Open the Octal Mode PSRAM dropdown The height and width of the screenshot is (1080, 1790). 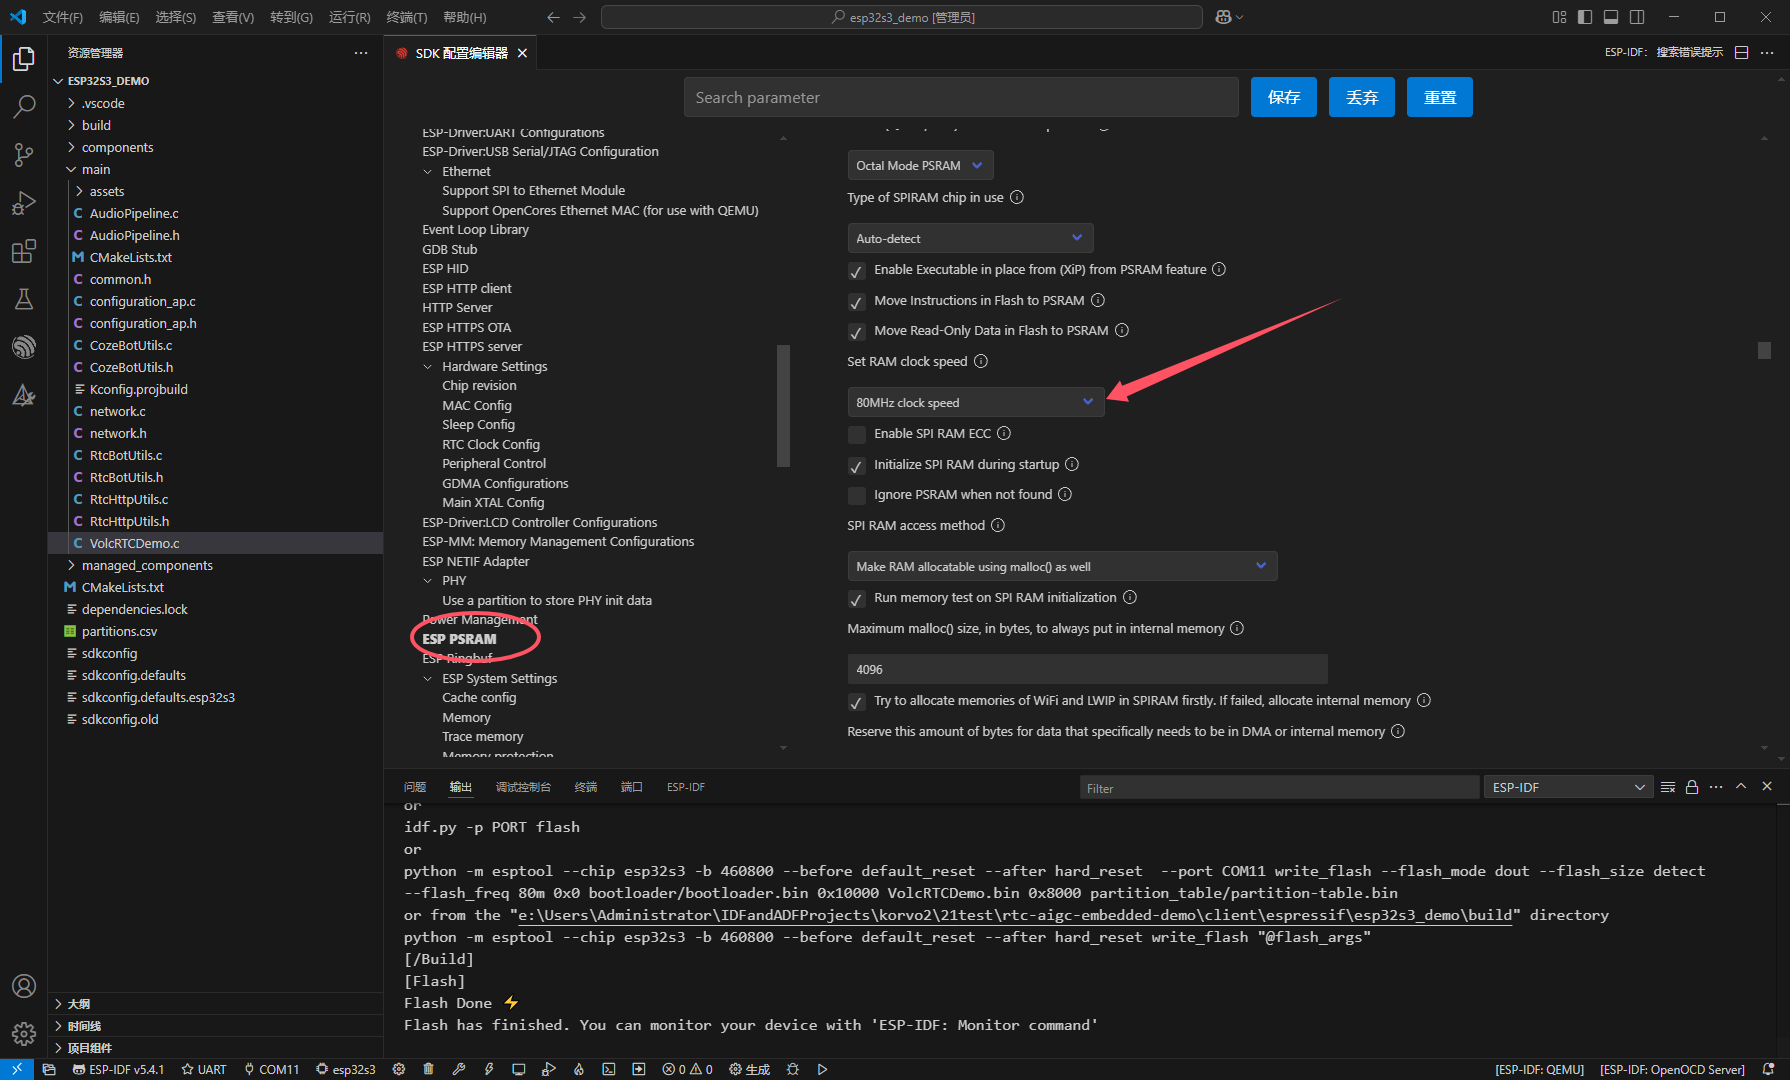(919, 165)
